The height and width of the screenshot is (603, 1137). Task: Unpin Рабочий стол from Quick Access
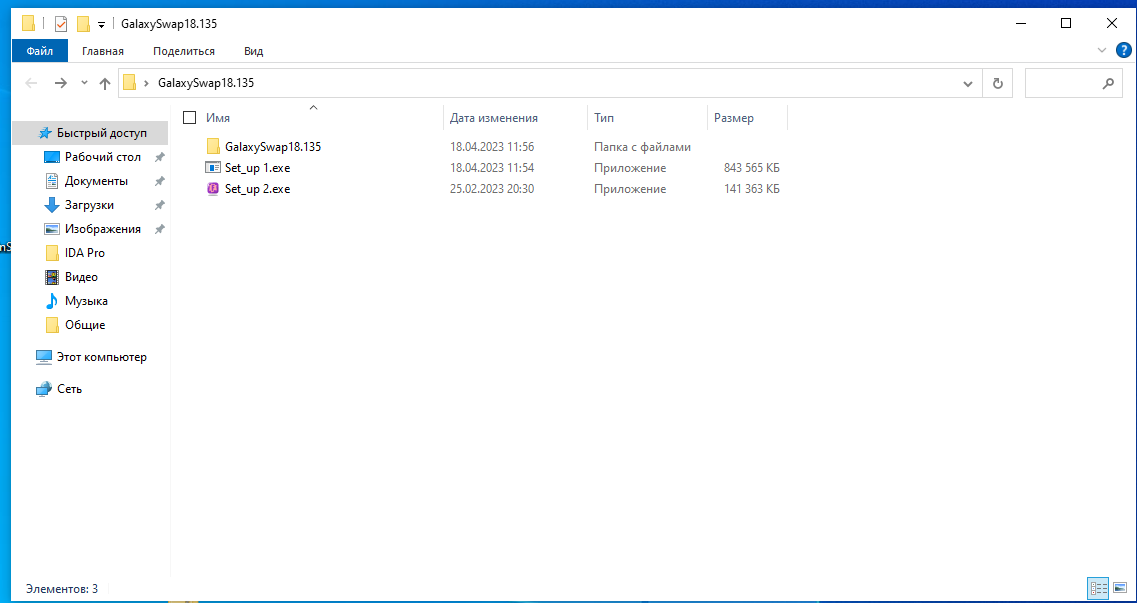(x=160, y=157)
